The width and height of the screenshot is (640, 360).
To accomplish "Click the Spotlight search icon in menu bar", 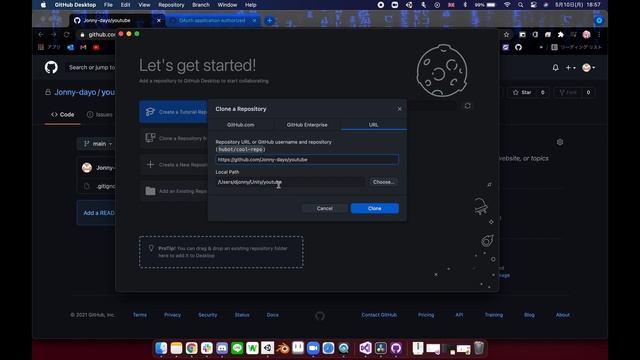I will pyautogui.click(x=520, y=5).
